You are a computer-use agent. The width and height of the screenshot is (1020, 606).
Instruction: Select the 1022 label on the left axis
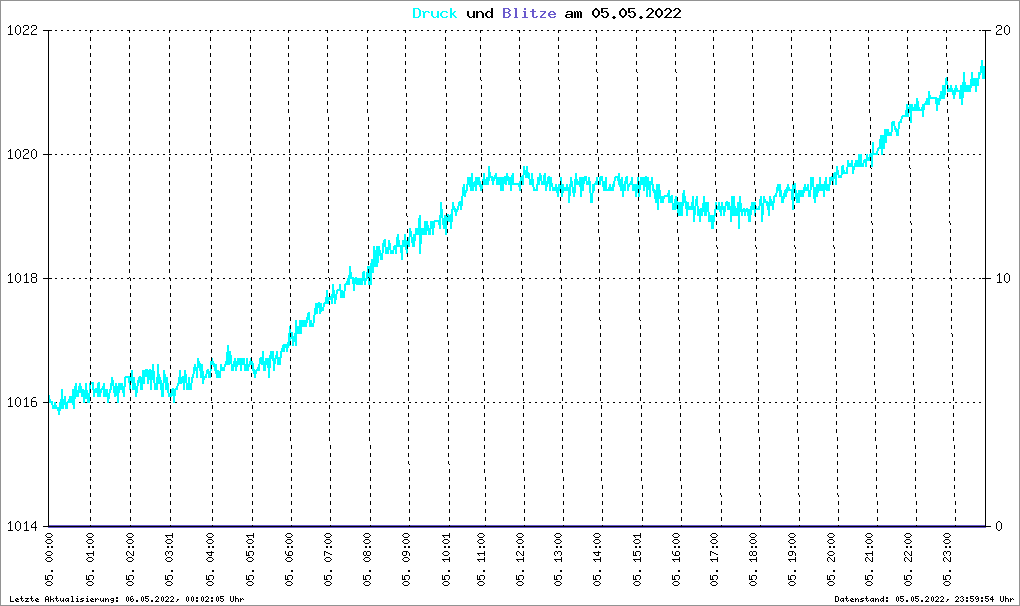tap(22, 31)
